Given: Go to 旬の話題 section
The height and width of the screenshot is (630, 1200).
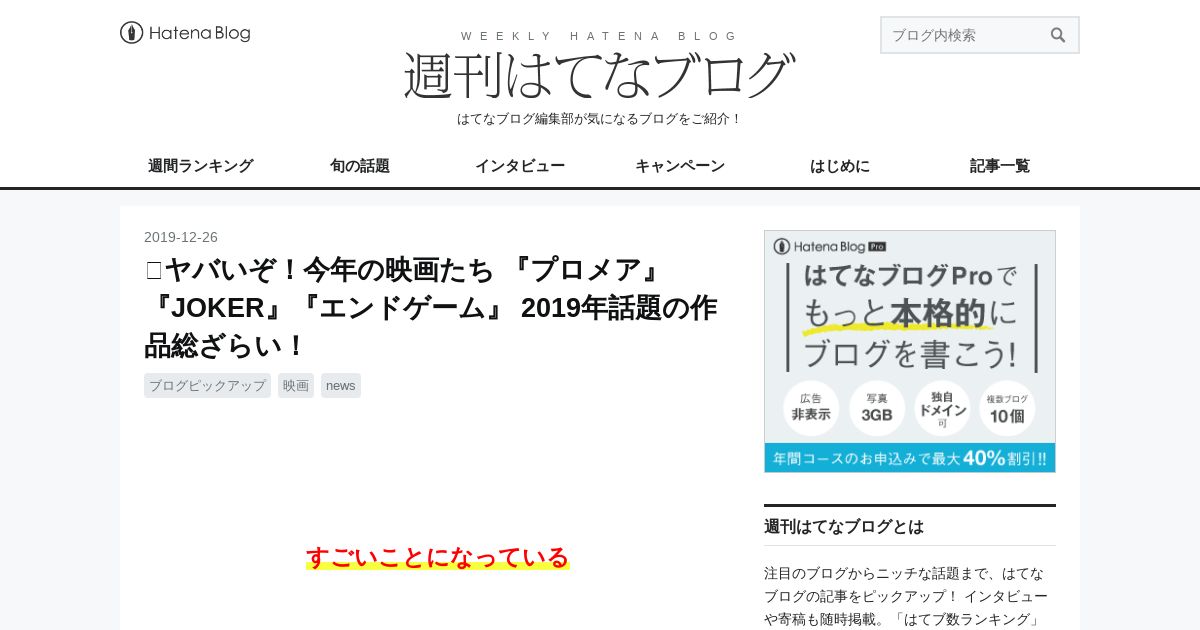Looking at the screenshot, I should pyautogui.click(x=360, y=166).
